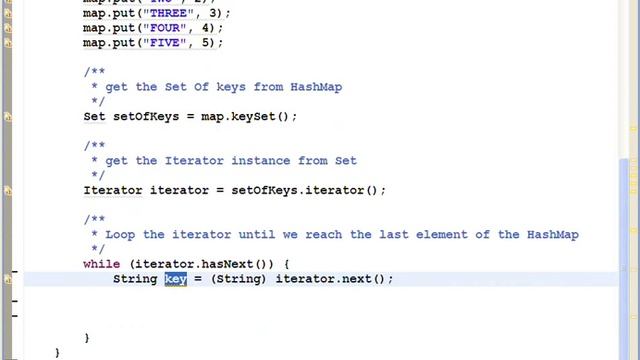Place cursor in the line map.put("FOUR", 4);
Viewport: 640px width, 360px height.
pyautogui.click(x=153, y=28)
